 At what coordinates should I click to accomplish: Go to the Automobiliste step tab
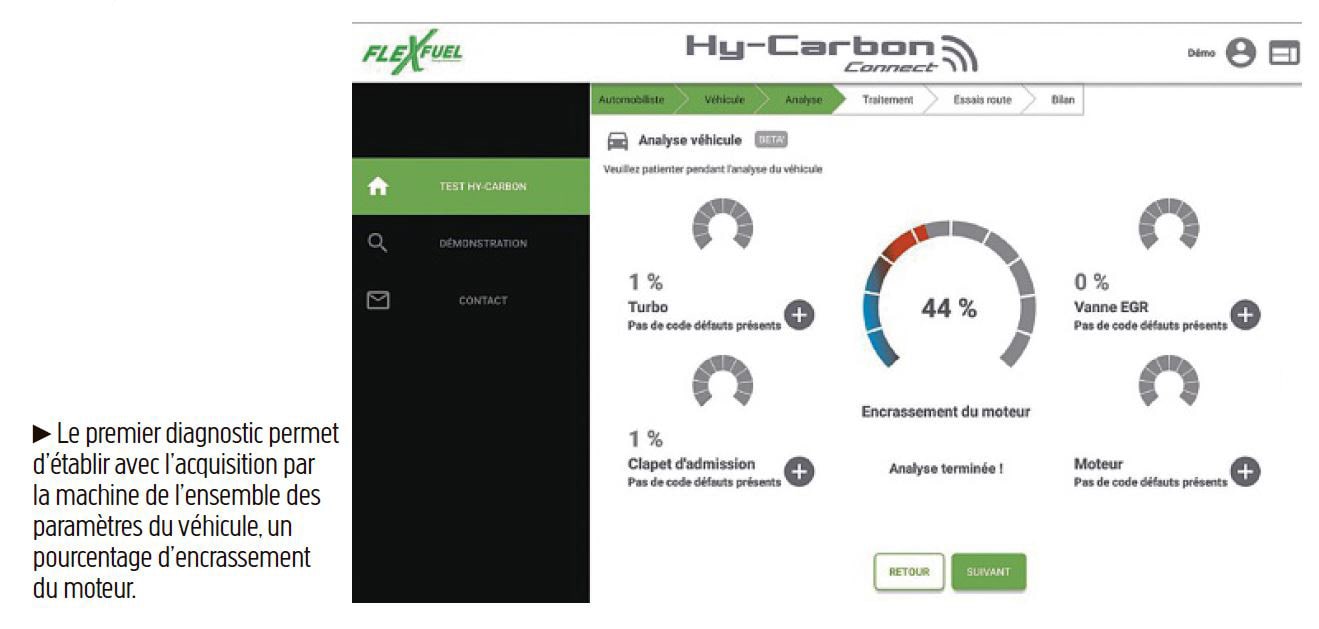coord(630,100)
